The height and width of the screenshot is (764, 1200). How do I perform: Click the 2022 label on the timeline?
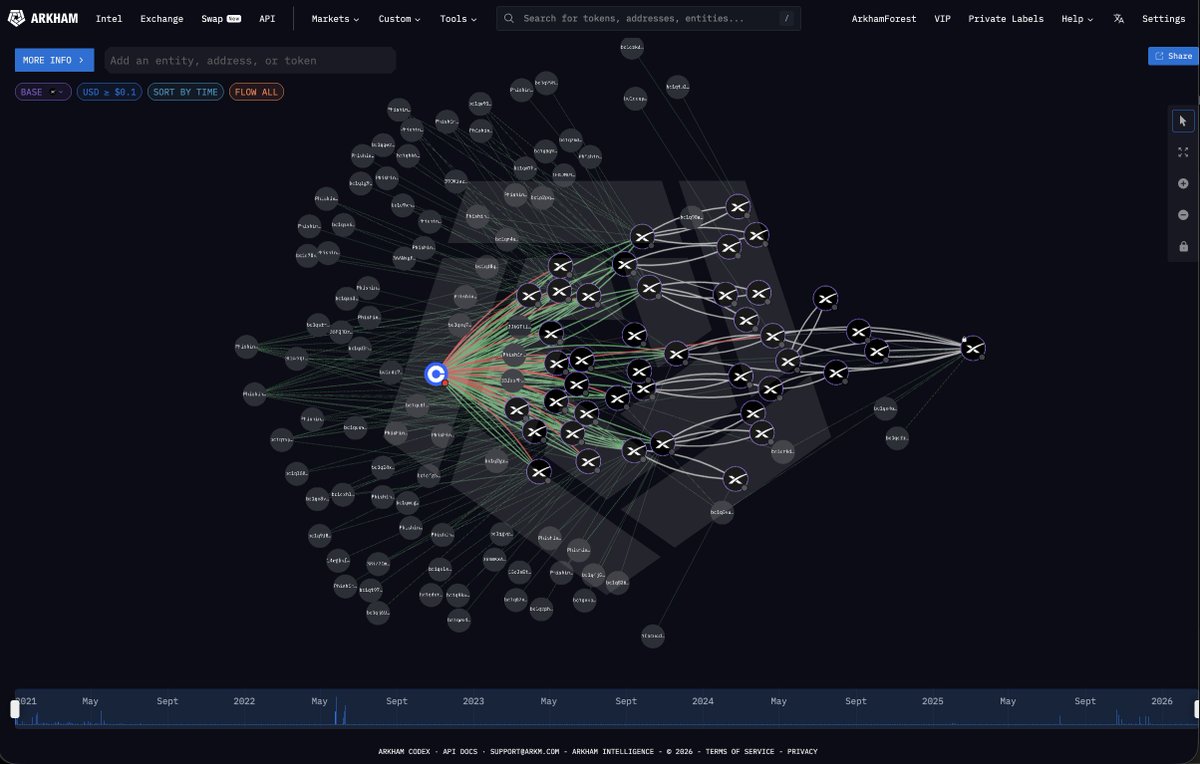tap(244, 701)
